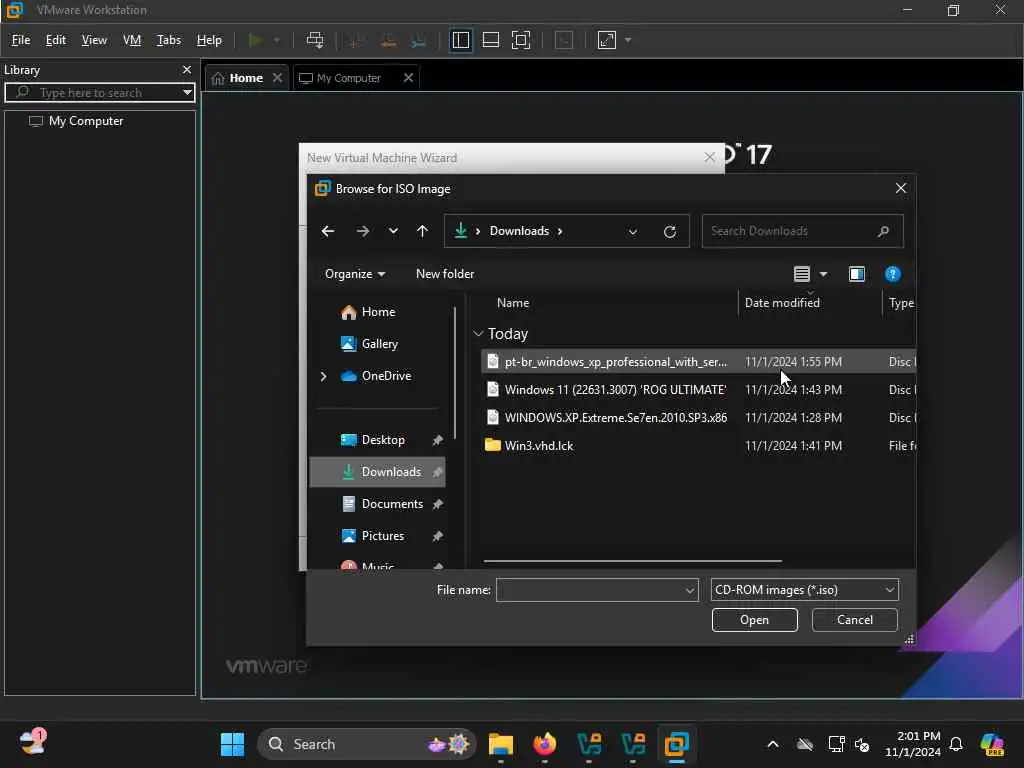Click New folder button
The image size is (1024, 768).
445,274
